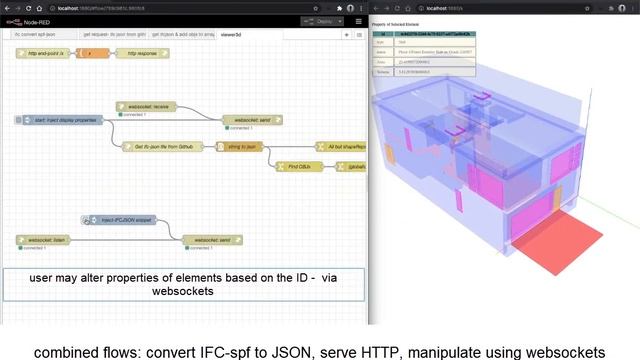Image resolution: width=640 pixels, height=360 pixels.
Task: Open profile avatar in 3D viewer browser window
Action: tap(622, 8)
